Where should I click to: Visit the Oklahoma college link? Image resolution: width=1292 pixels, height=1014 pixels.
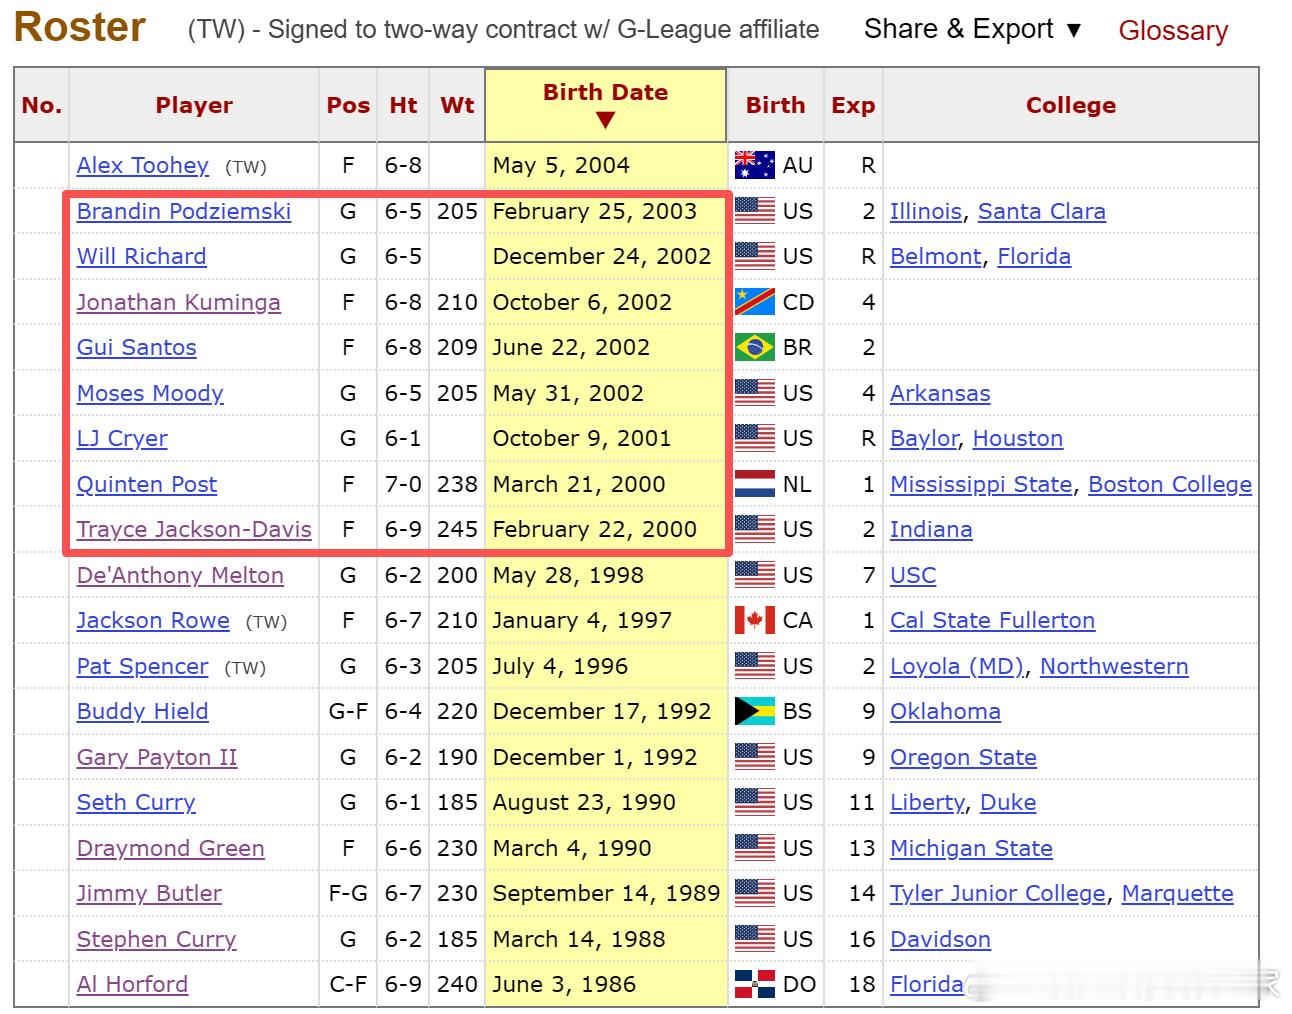(945, 712)
